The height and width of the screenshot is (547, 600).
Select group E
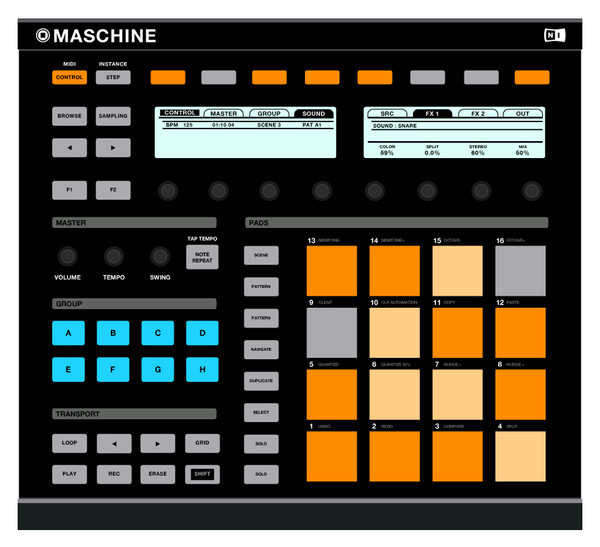(x=68, y=369)
